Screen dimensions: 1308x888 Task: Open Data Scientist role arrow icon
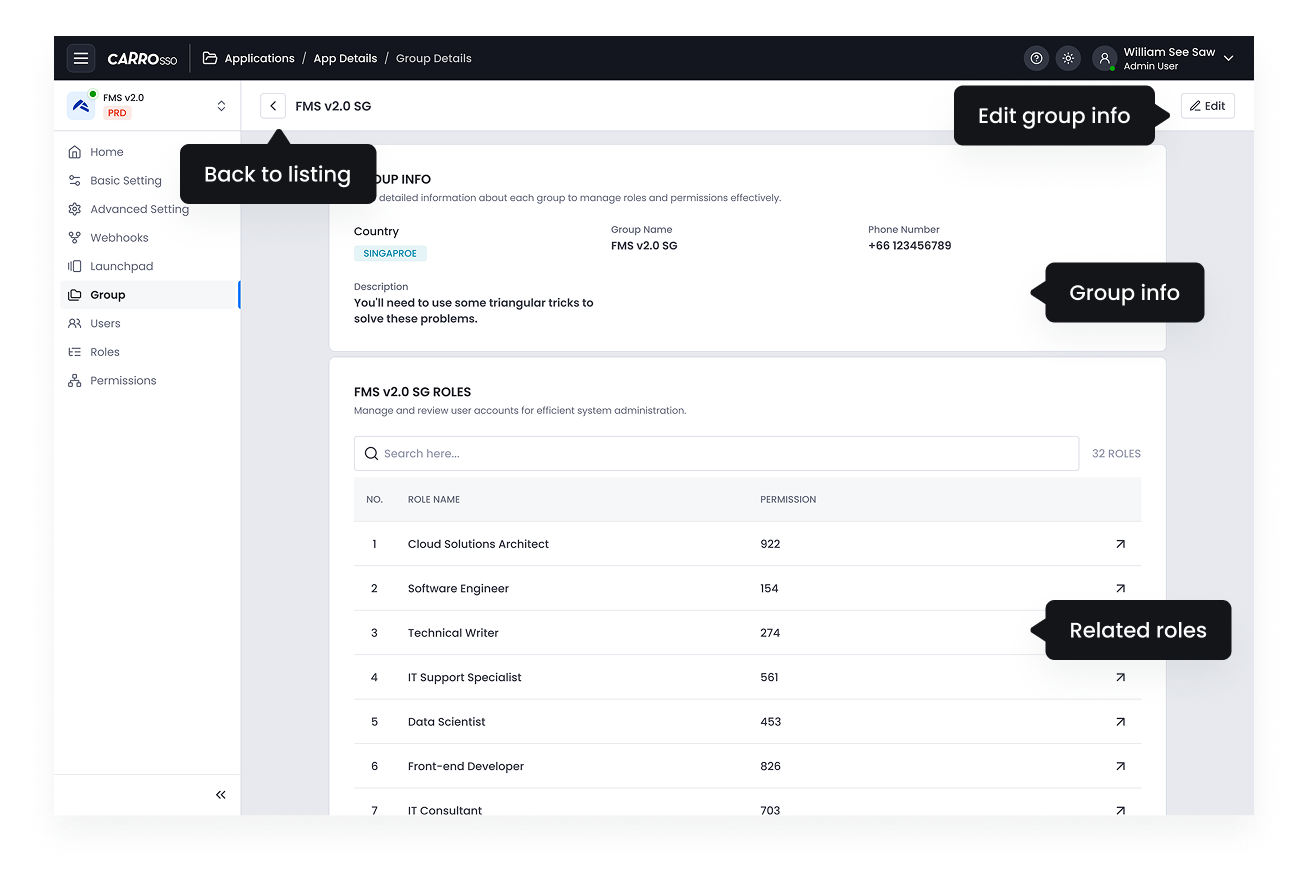coord(1120,722)
